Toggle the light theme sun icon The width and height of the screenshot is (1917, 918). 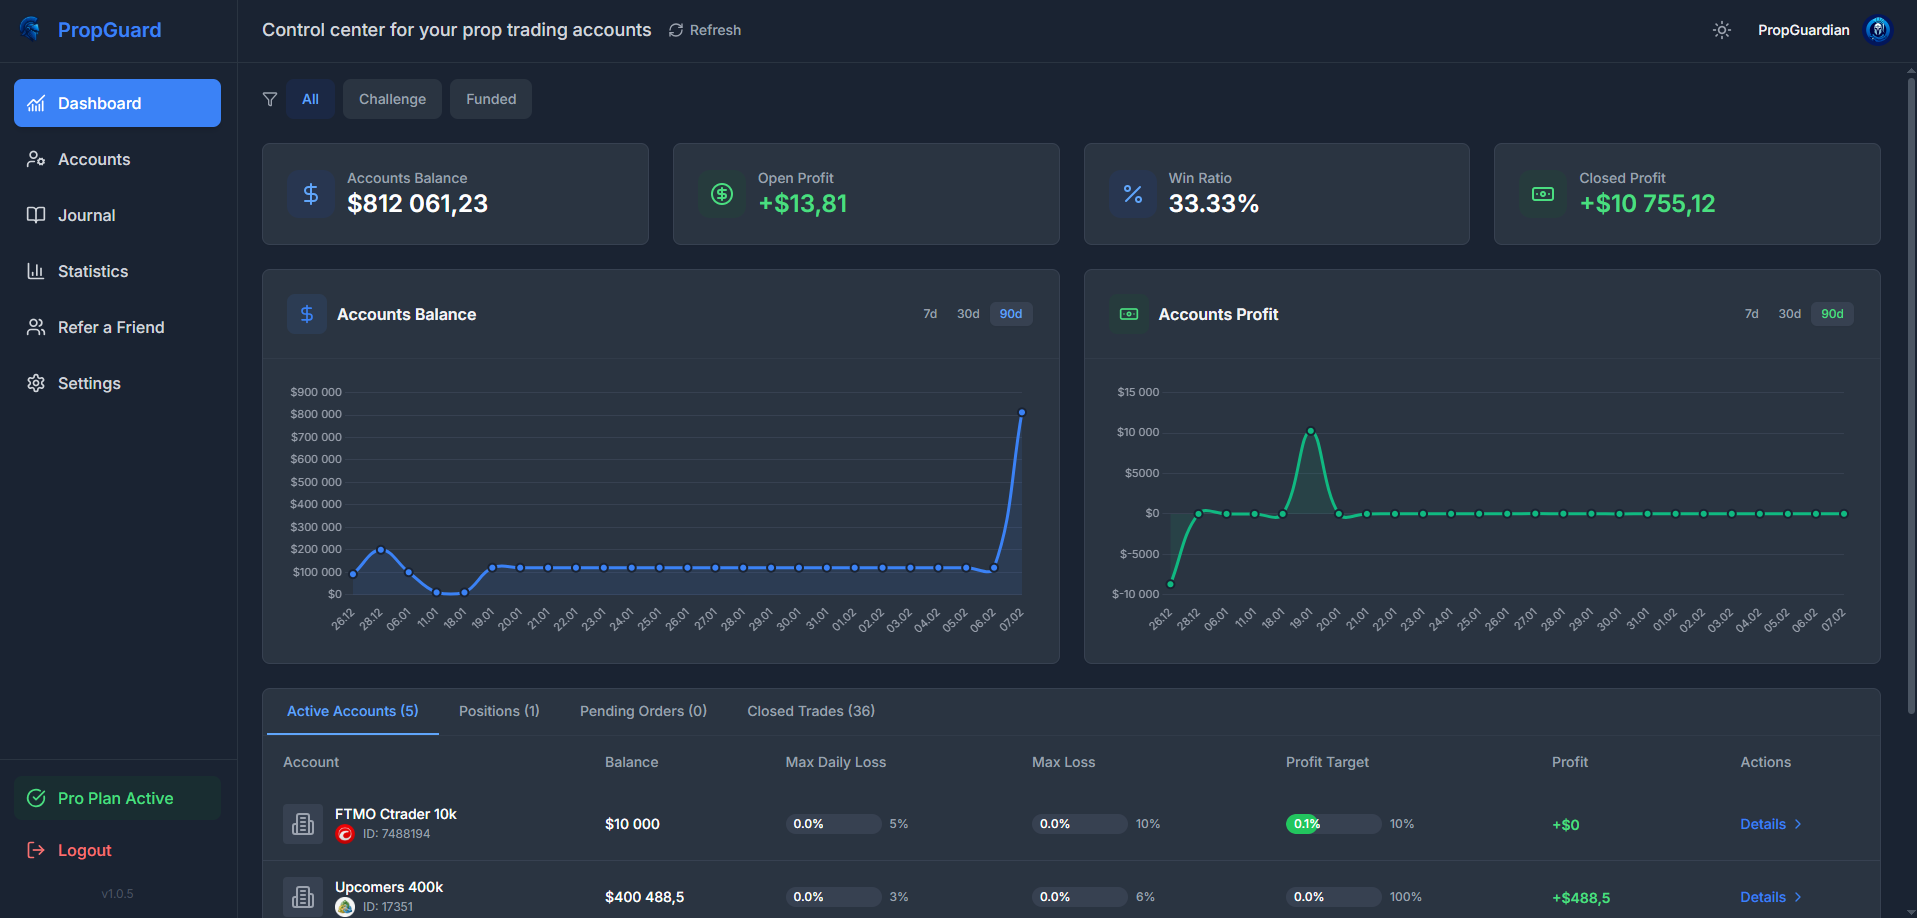(x=1721, y=30)
